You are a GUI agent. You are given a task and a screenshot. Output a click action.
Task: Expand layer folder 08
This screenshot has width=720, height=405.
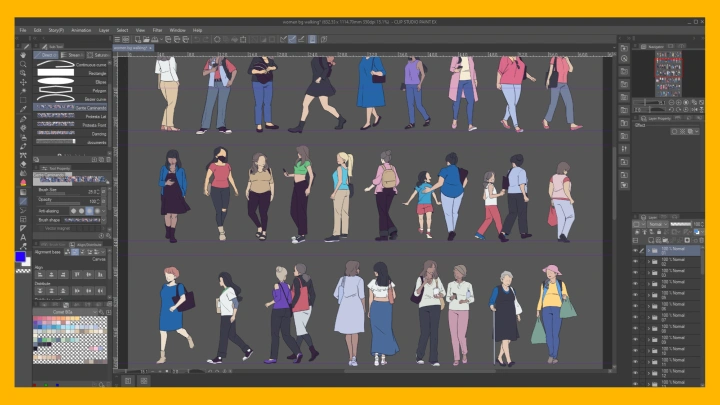[649, 329]
